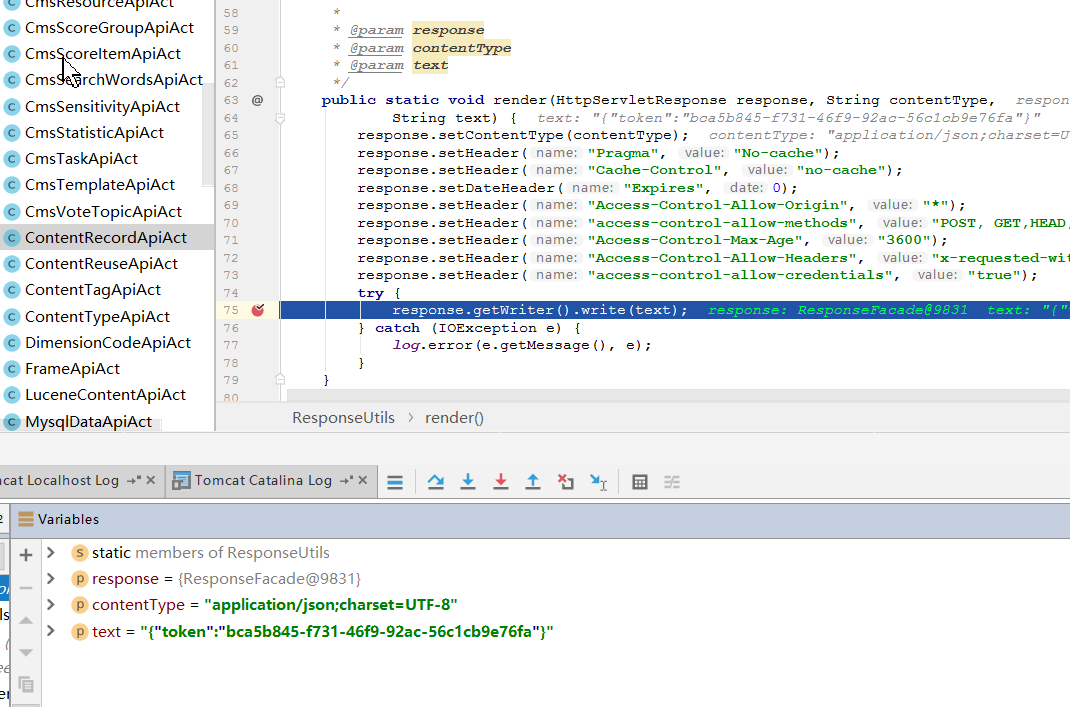Select ContentTagApiAct in the class list
The width and height of the screenshot is (1070, 707).
point(92,290)
